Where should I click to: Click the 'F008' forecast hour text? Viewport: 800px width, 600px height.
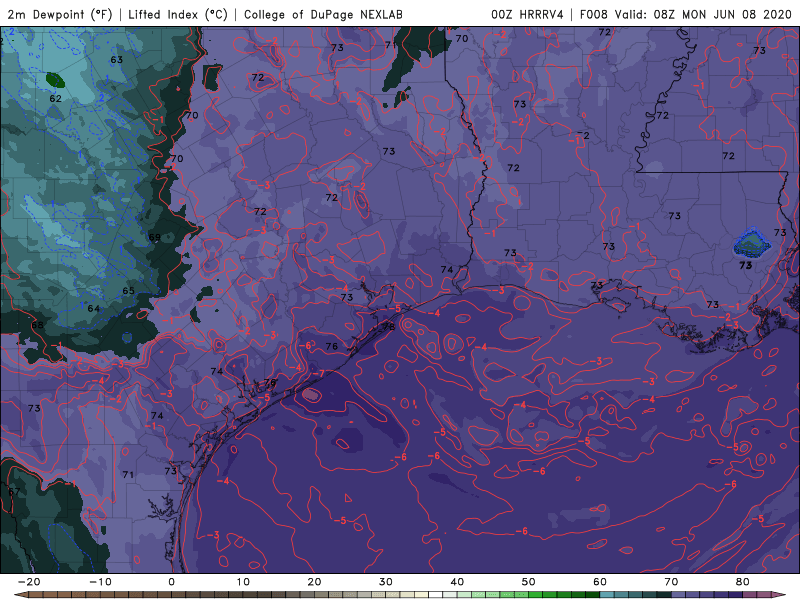point(593,14)
